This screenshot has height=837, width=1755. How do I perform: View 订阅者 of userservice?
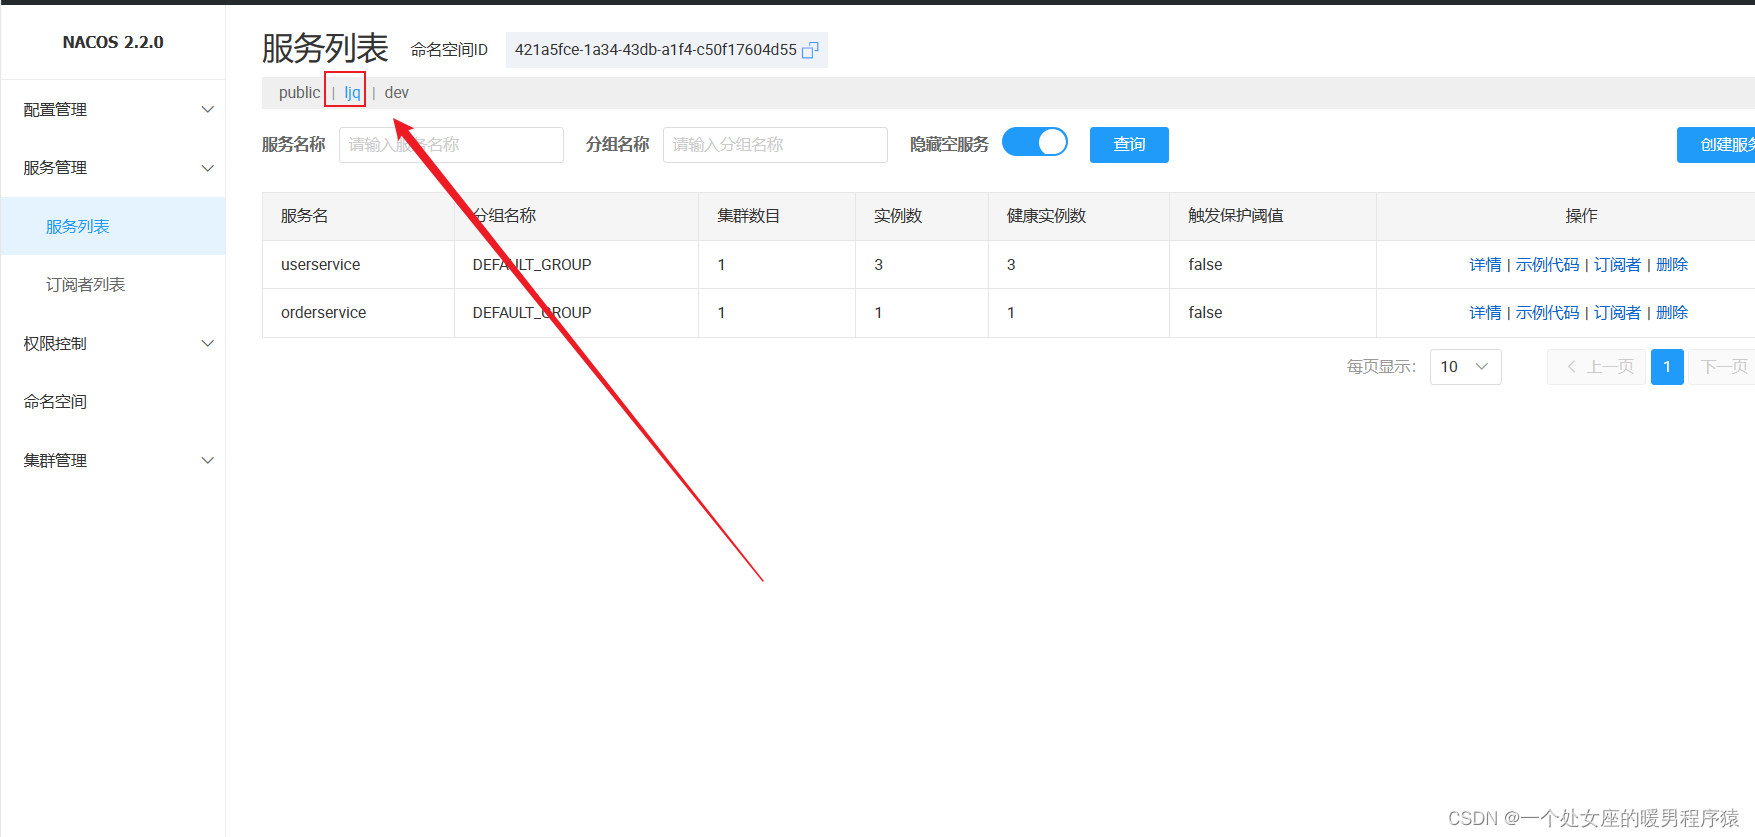[x=1617, y=265]
